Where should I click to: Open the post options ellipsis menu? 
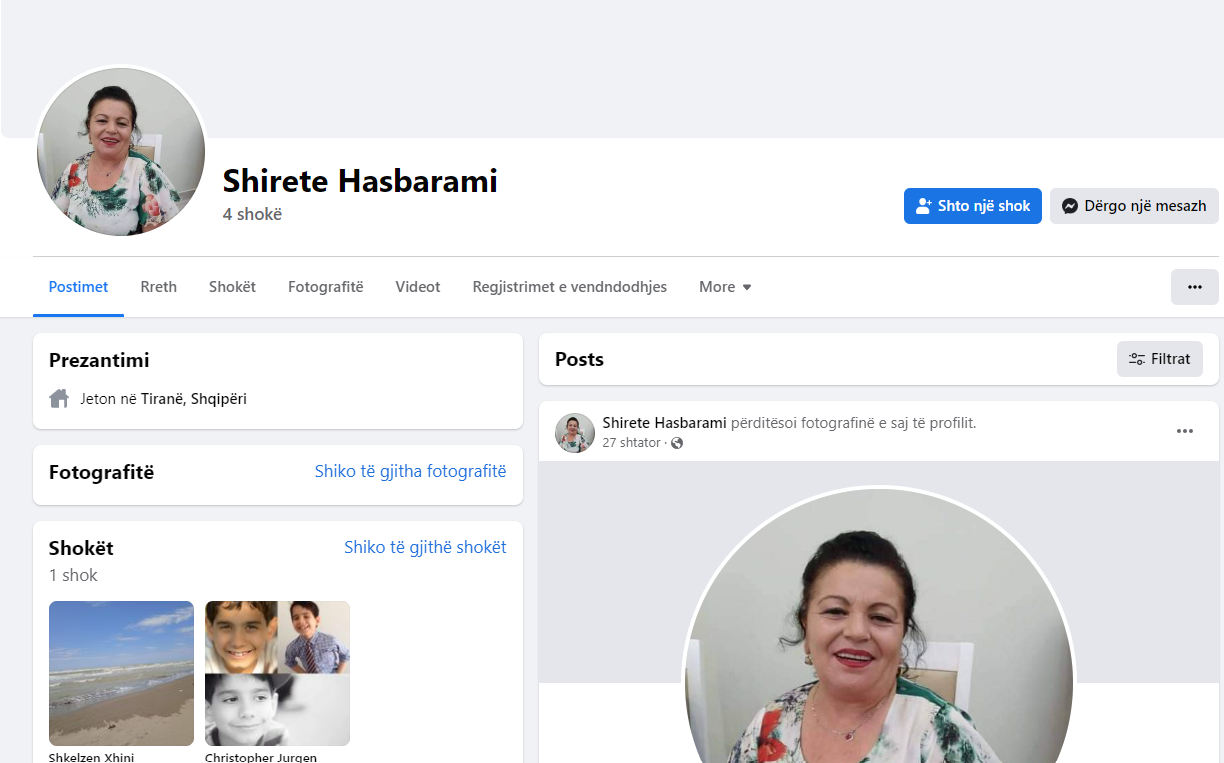(x=1184, y=431)
